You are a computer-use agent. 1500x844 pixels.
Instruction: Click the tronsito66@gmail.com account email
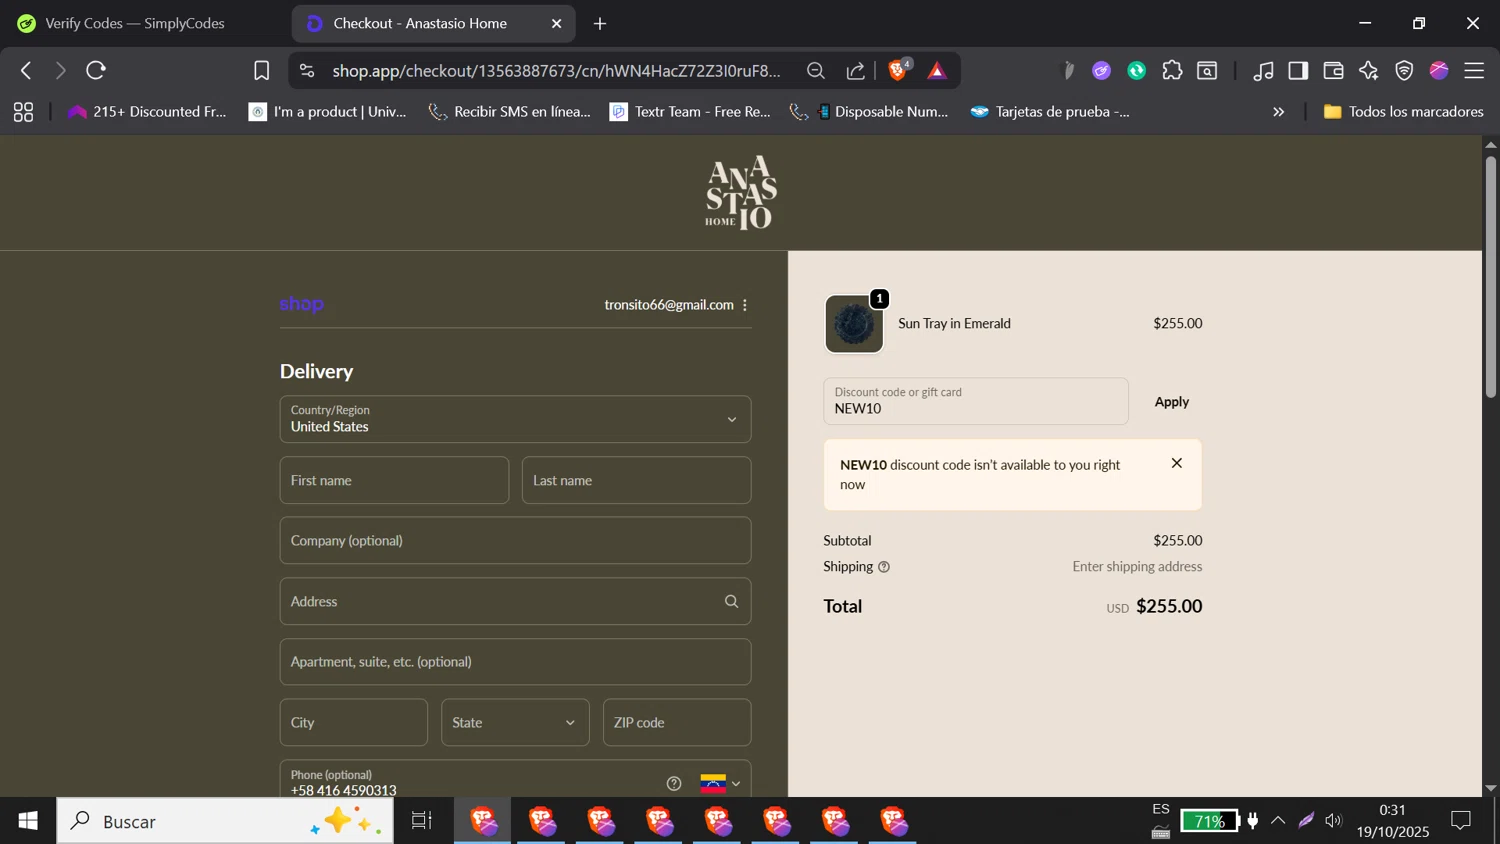[x=669, y=305]
